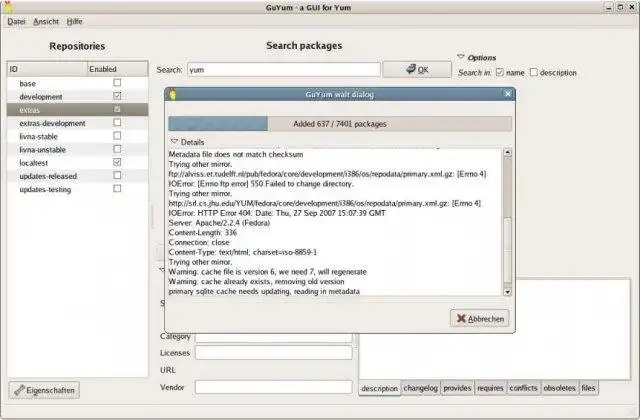Image resolution: width=640 pixels, height=420 pixels.
Task: Switch to the description tab
Action: 380,388
